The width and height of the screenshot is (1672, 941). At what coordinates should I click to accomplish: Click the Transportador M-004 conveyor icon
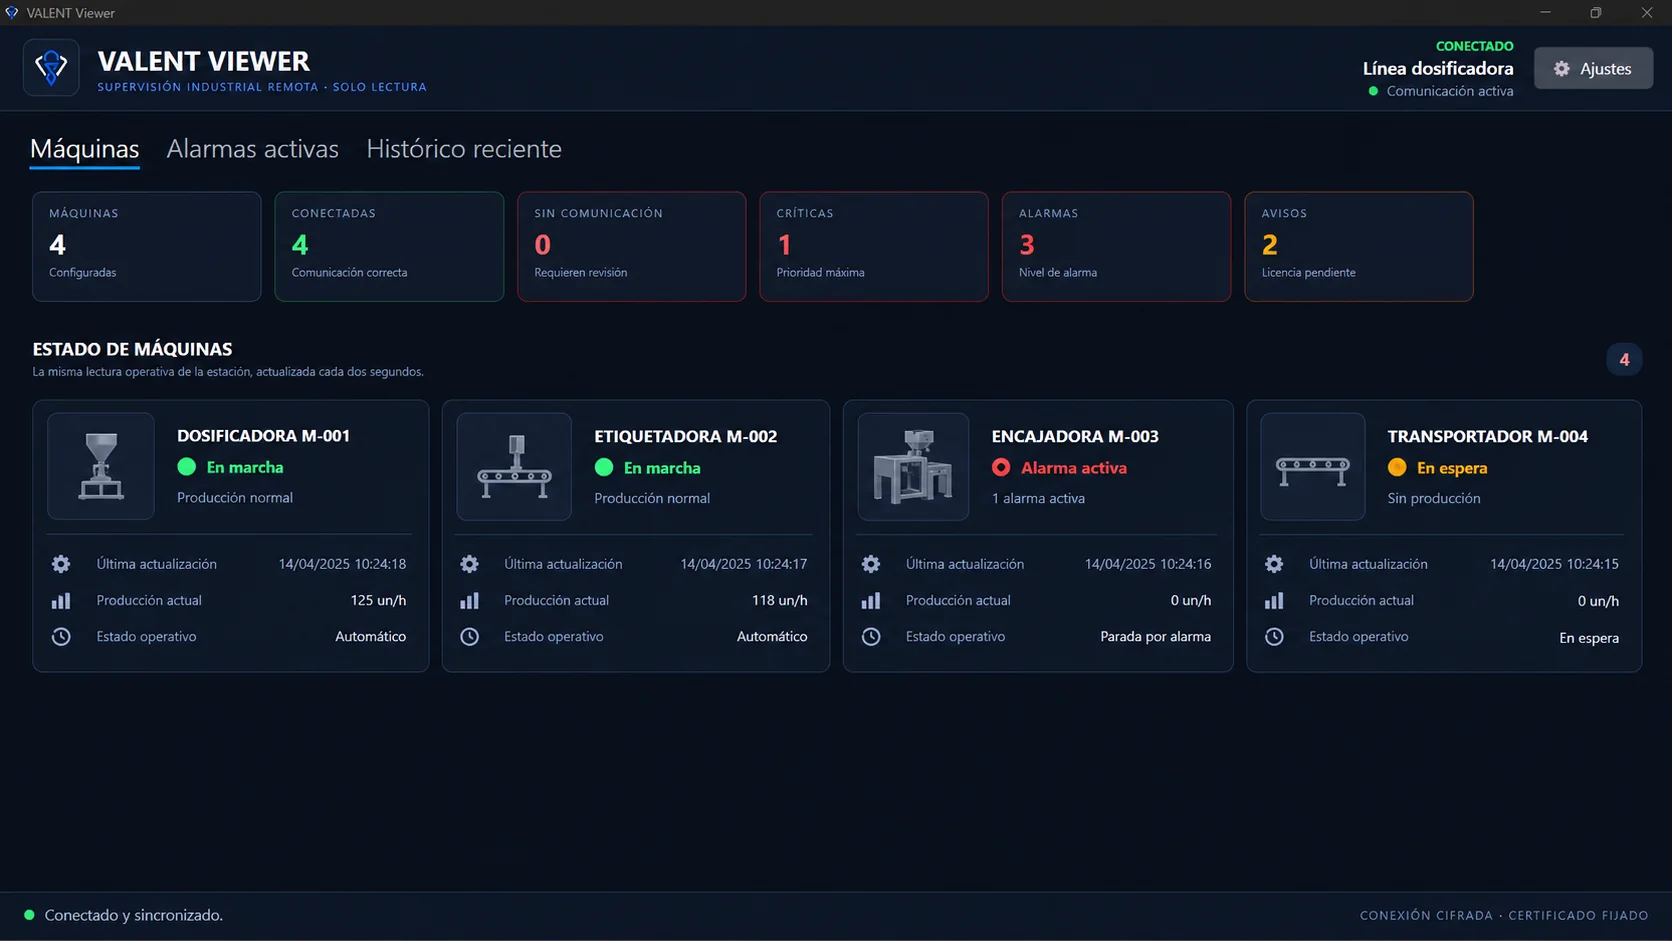point(1313,466)
